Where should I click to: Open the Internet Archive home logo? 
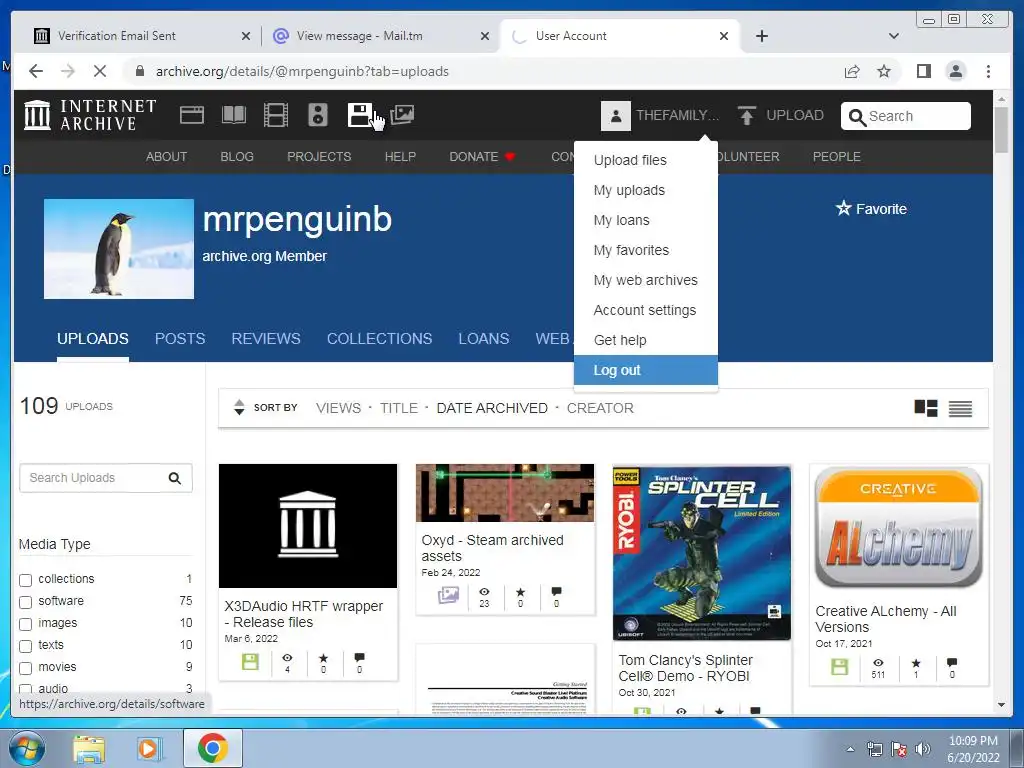tap(90, 115)
